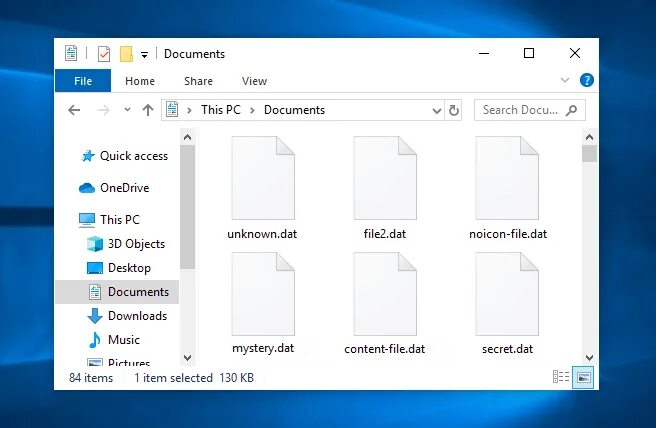The image size is (656, 428).
Task: Click the file list scroll up arrow
Action: click(589, 137)
